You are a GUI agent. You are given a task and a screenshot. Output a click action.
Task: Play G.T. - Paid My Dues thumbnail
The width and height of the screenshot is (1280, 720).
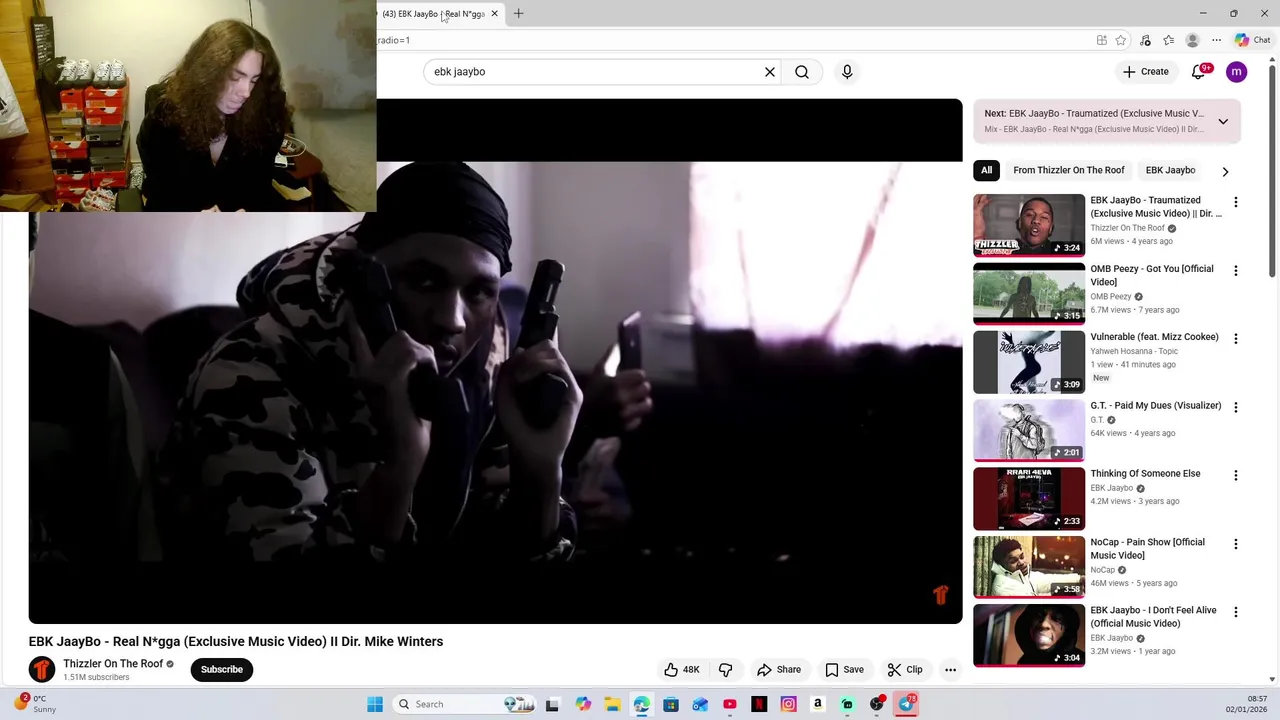coord(1029,430)
